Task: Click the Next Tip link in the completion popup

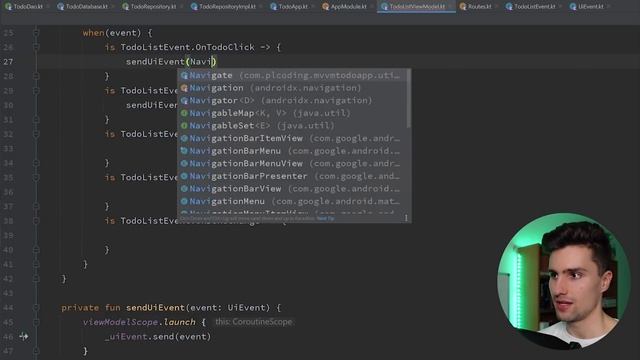Action: (325, 218)
